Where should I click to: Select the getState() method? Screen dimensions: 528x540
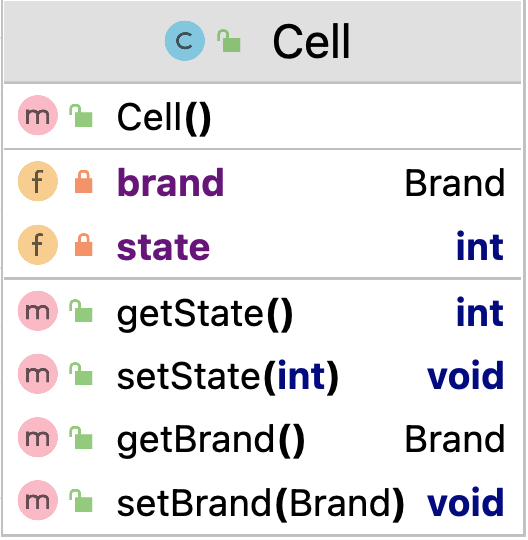(205, 314)
